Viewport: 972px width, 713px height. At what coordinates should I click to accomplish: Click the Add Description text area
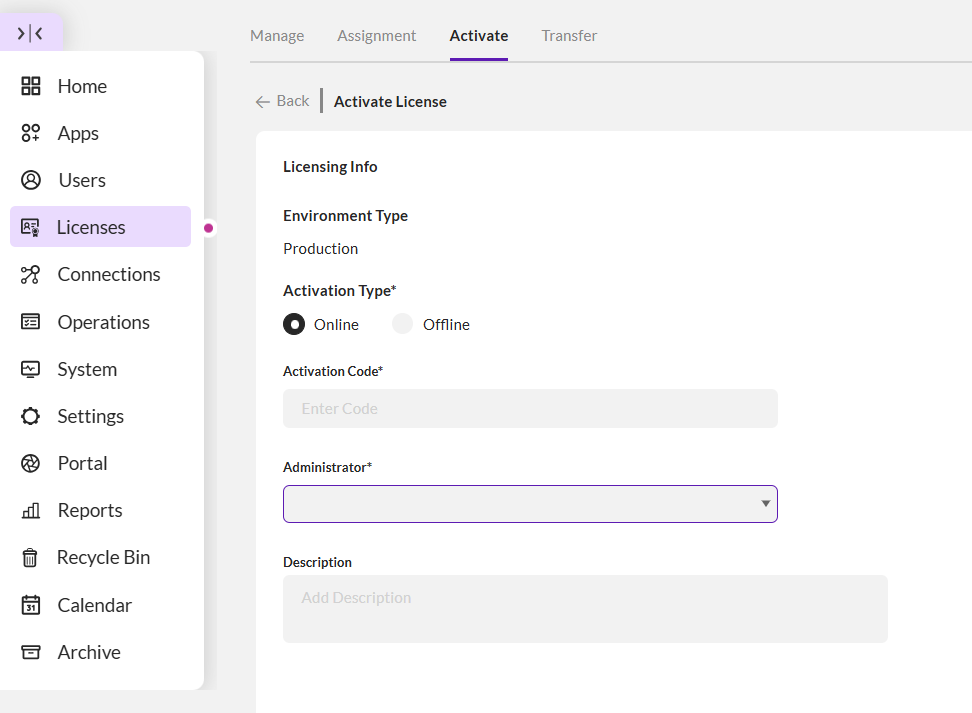[x=585, y=609]
